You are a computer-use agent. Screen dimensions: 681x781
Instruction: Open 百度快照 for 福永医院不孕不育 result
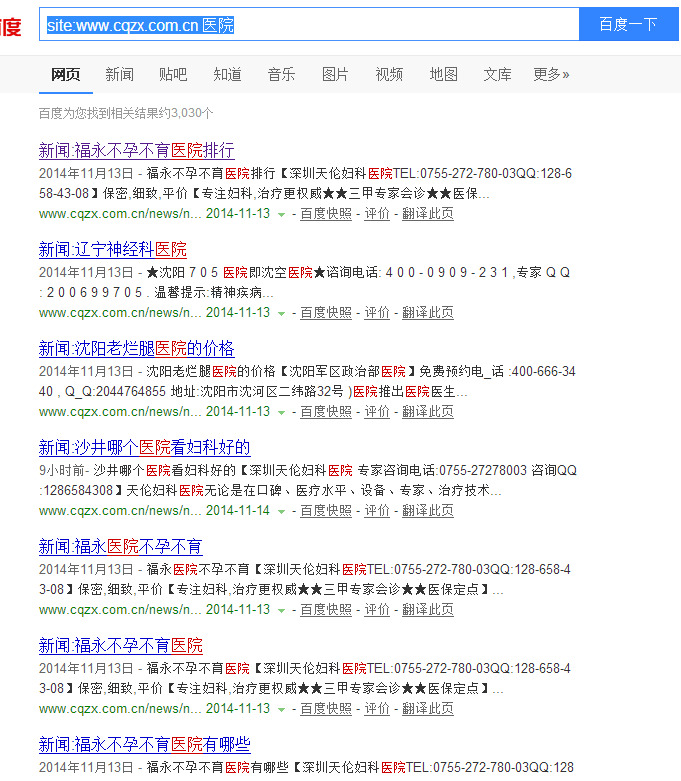(326, 610)
